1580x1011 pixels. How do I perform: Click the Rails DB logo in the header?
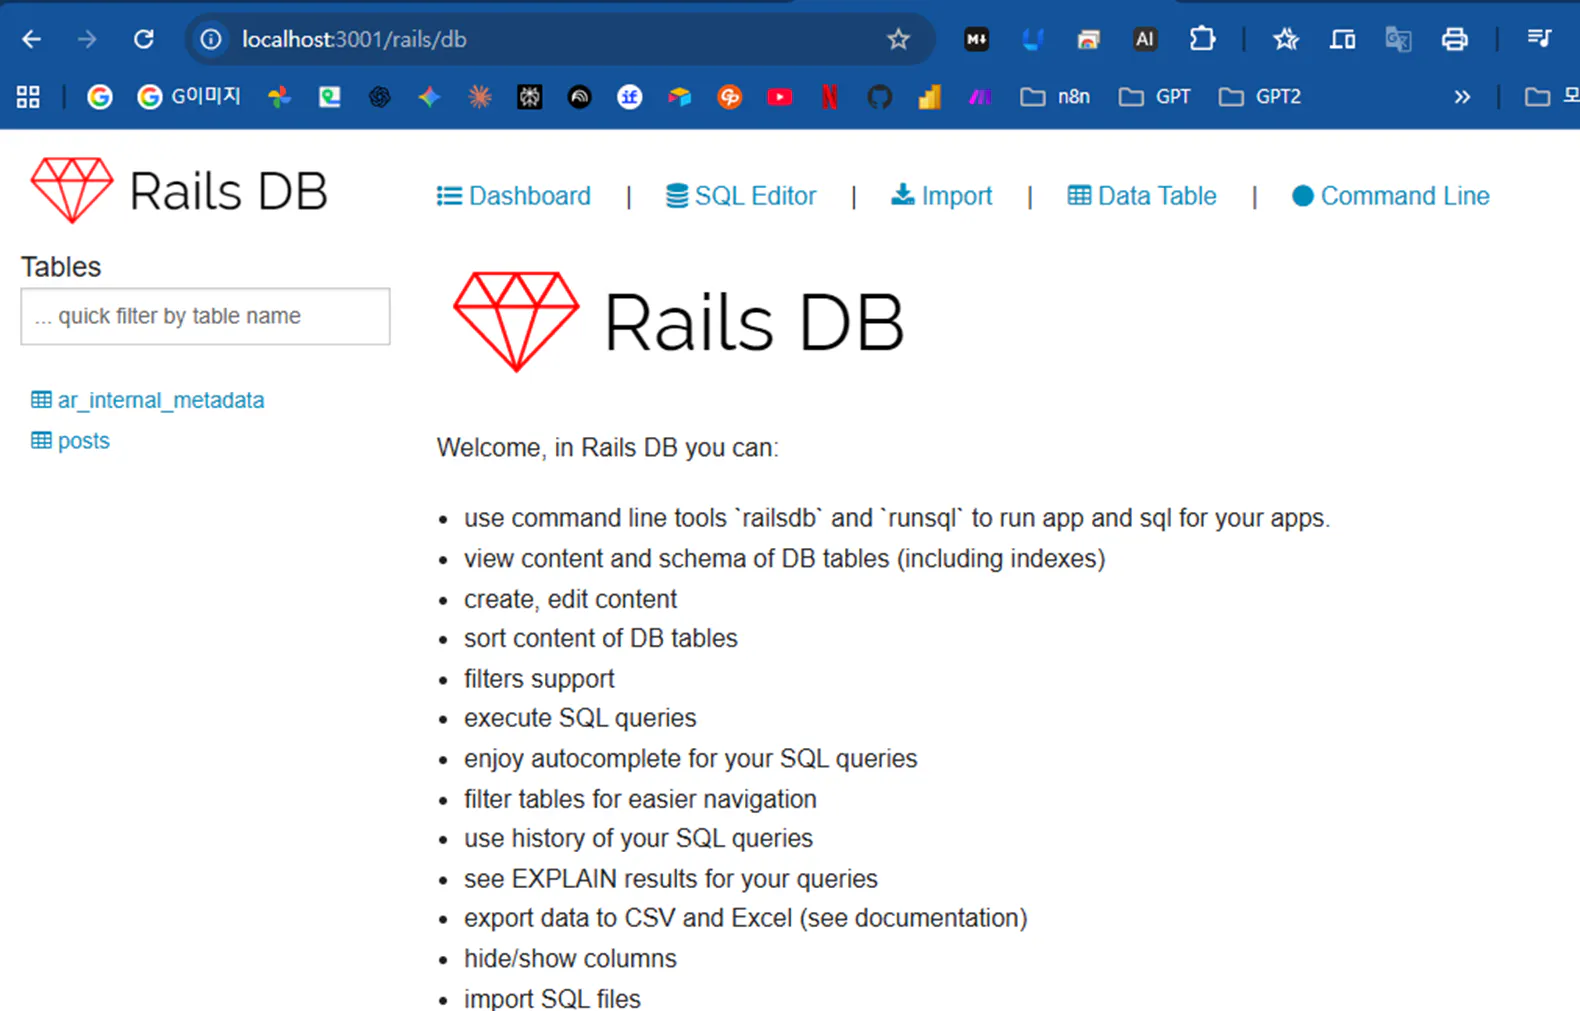coord(179,190)
